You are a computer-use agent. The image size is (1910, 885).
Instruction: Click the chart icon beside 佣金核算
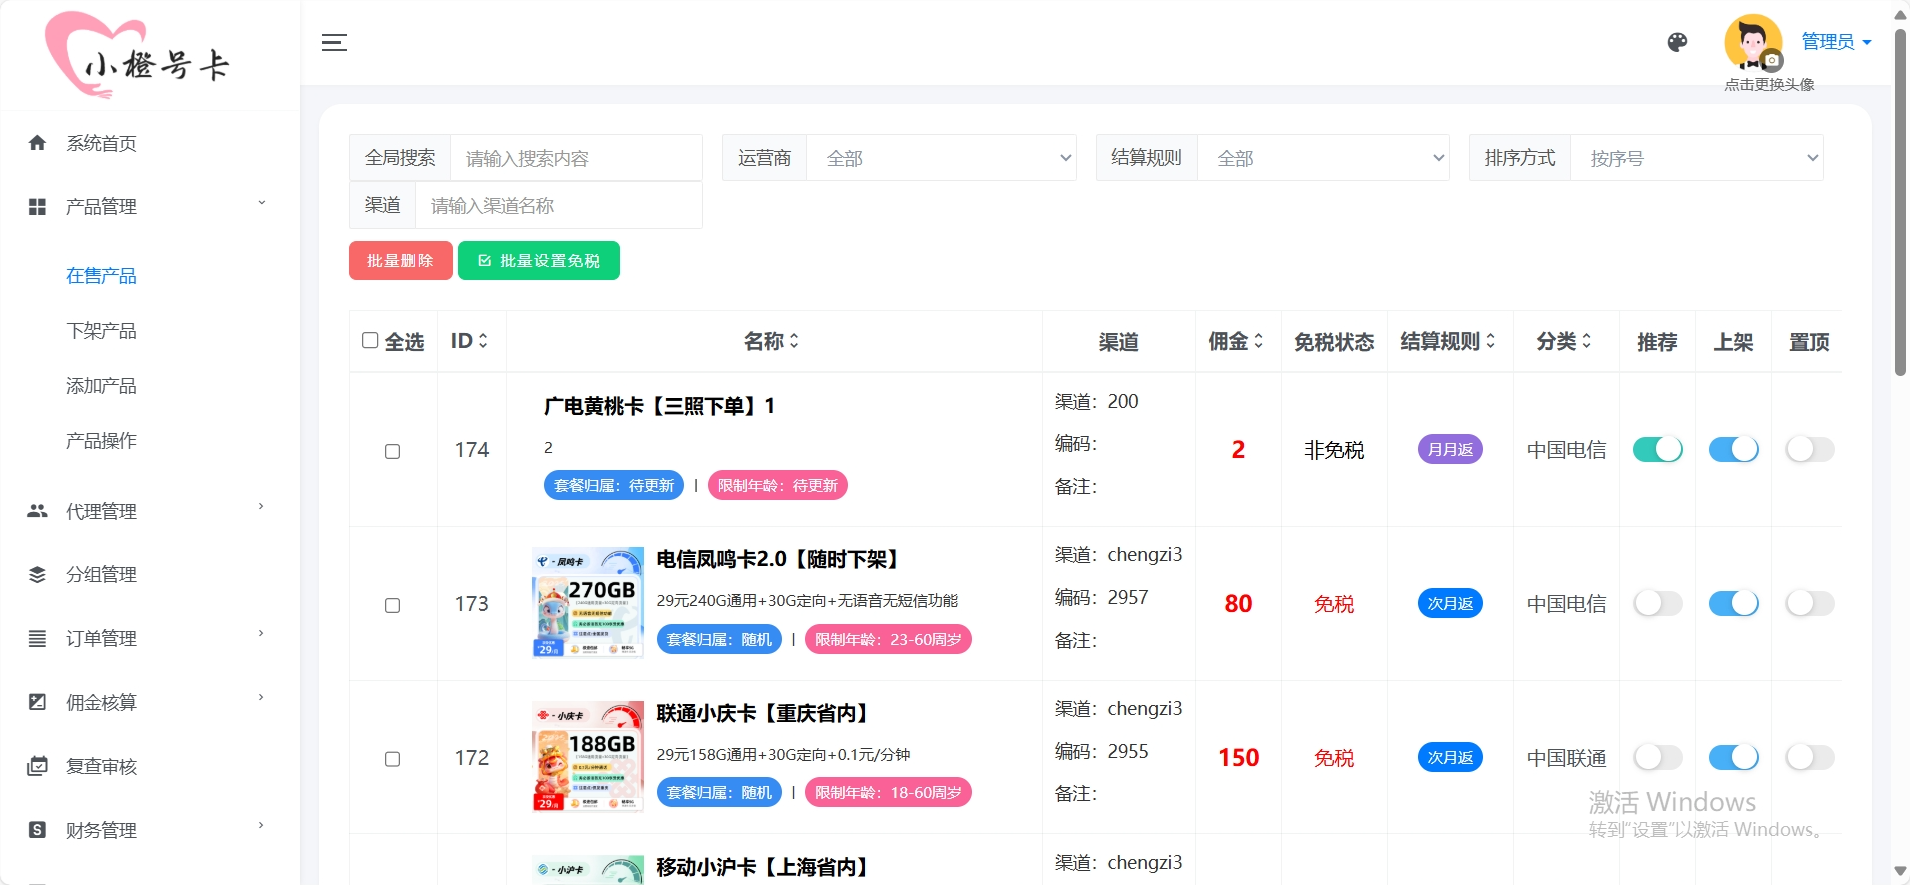37,702
